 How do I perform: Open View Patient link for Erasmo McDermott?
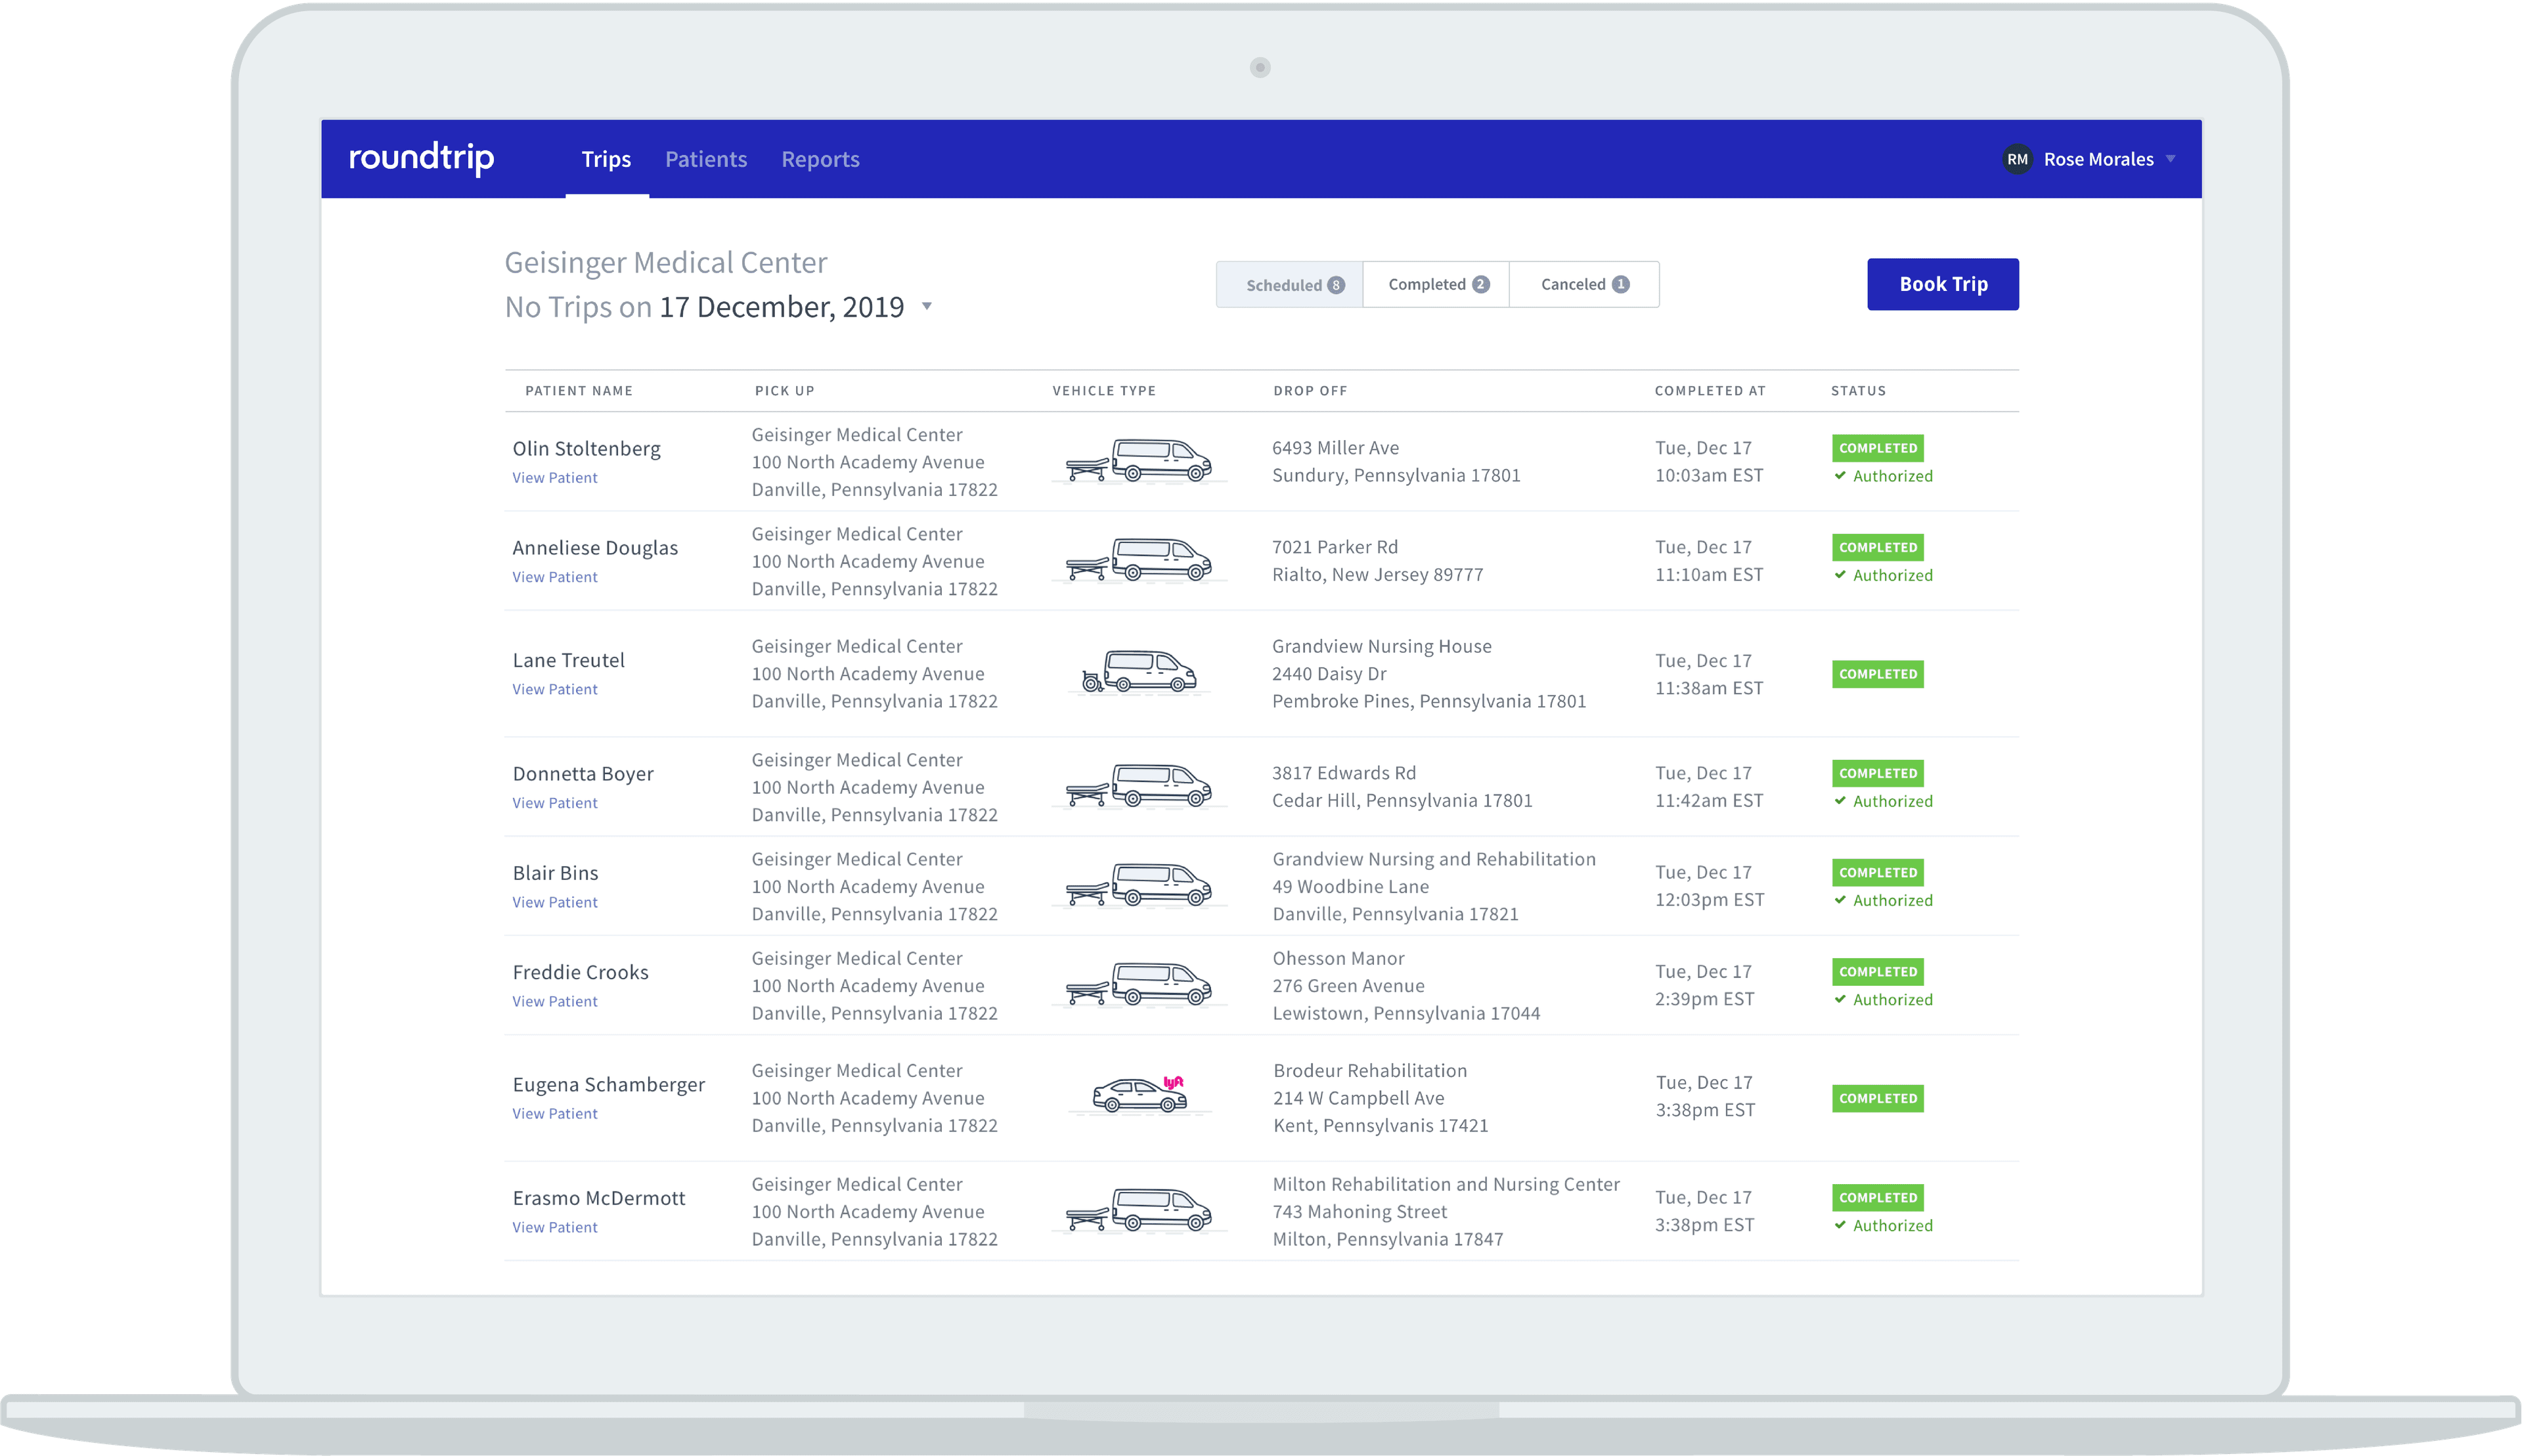[x=554, y=1227]
